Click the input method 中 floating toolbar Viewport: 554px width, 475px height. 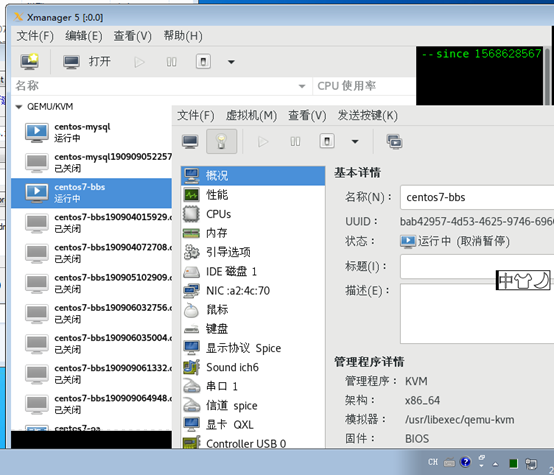point(523,281)
